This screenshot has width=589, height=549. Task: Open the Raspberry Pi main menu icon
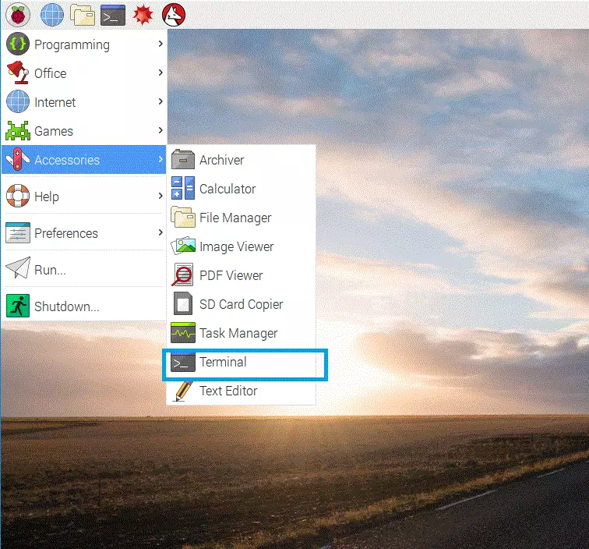18,15
